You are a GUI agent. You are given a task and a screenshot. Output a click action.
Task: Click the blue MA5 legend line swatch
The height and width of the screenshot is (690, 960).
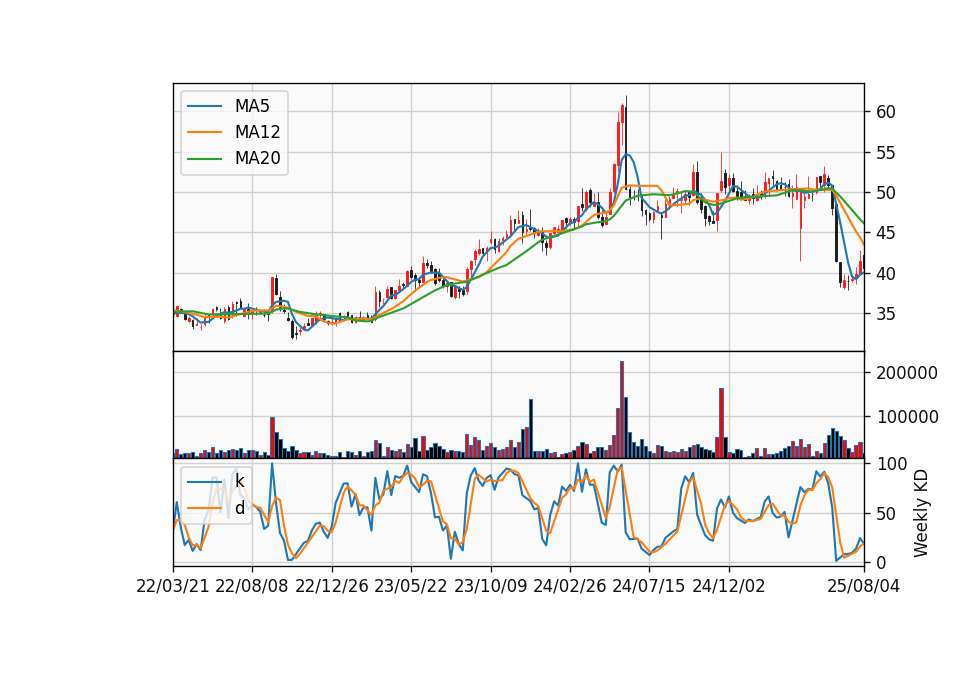coord(204,106)
